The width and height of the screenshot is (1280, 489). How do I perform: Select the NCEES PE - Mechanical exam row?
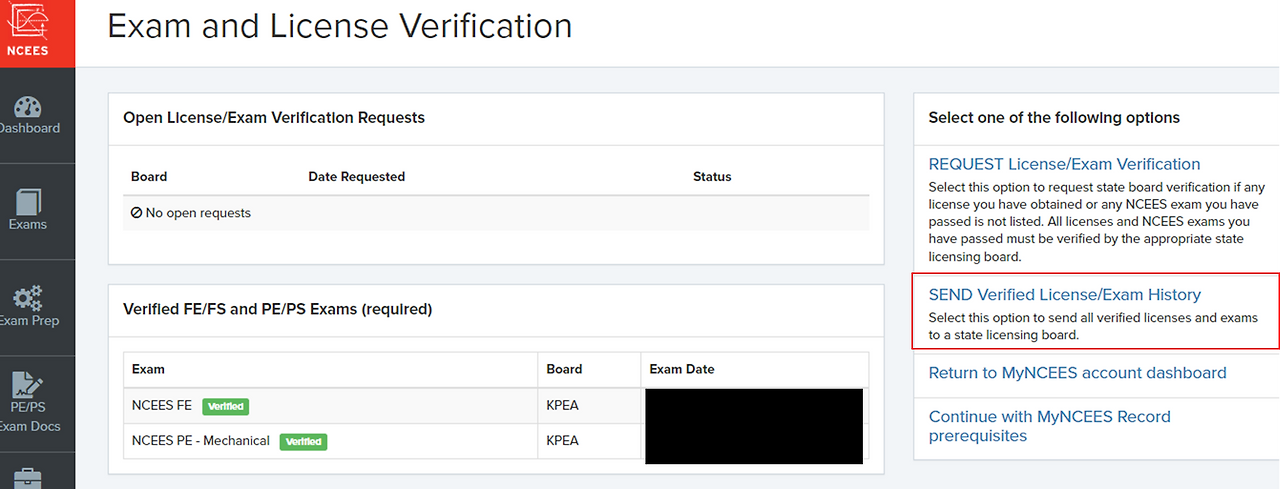pyautogui.click(x=496, y=441)
